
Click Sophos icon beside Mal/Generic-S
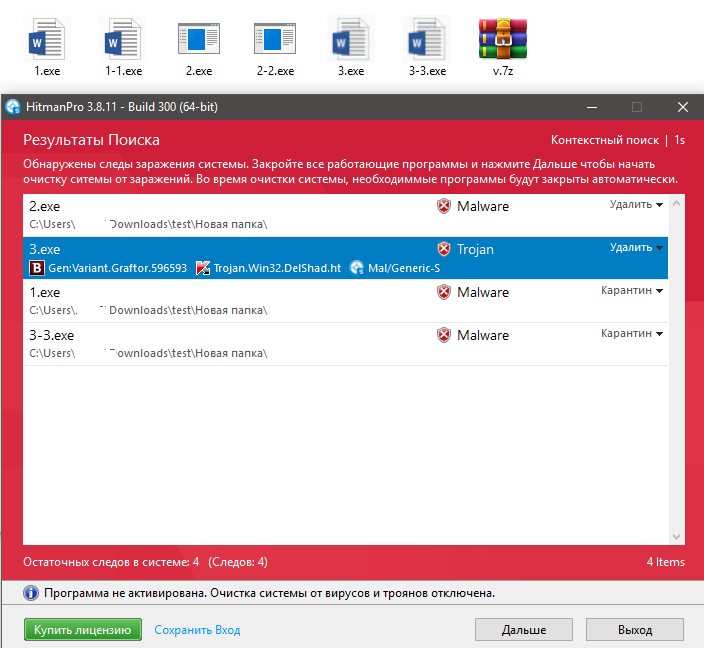tap(356, 268)
